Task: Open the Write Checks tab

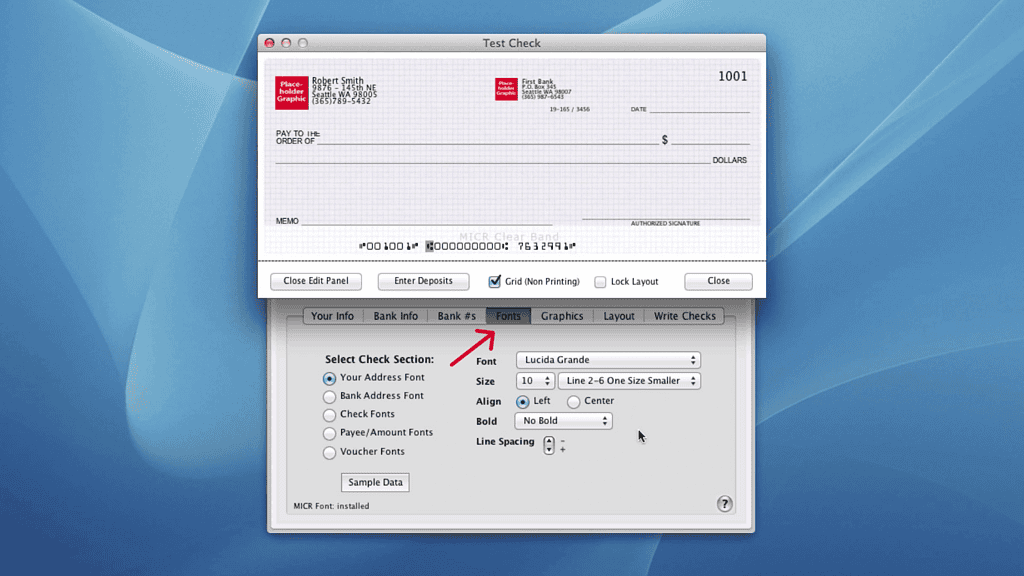Action: 685,316
